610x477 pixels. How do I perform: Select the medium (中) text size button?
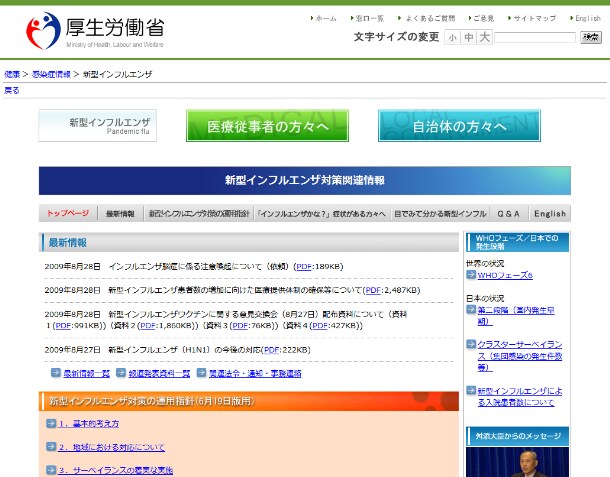468,37
